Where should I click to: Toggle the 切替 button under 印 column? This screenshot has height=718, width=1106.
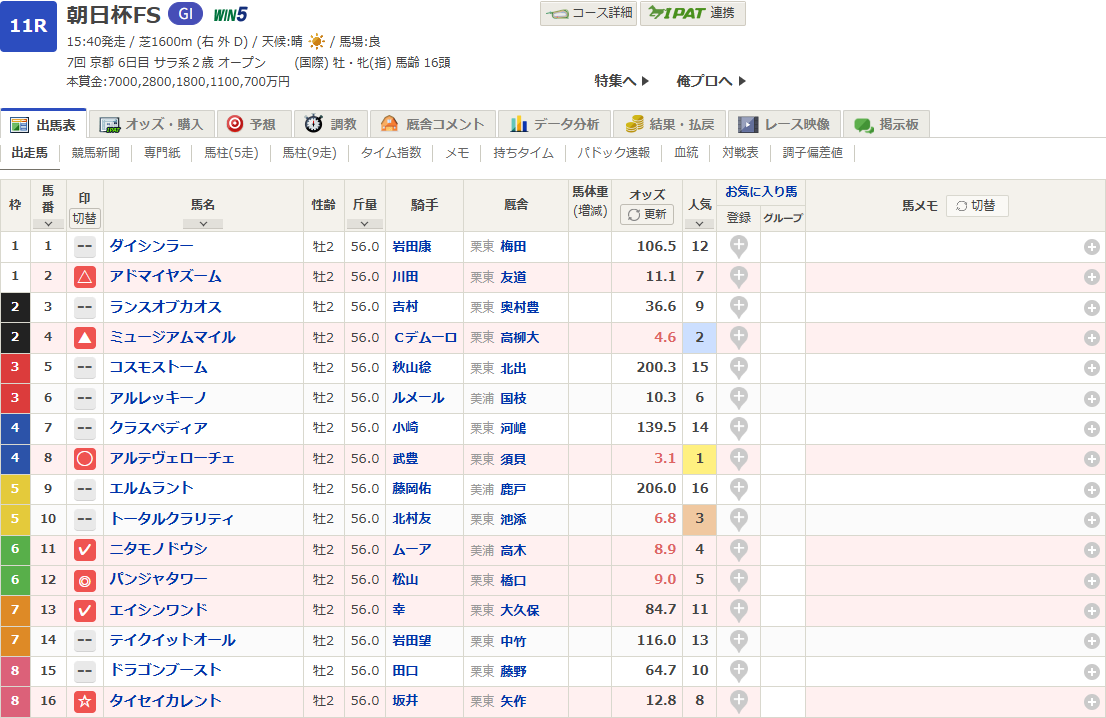[x=85, y=217]
